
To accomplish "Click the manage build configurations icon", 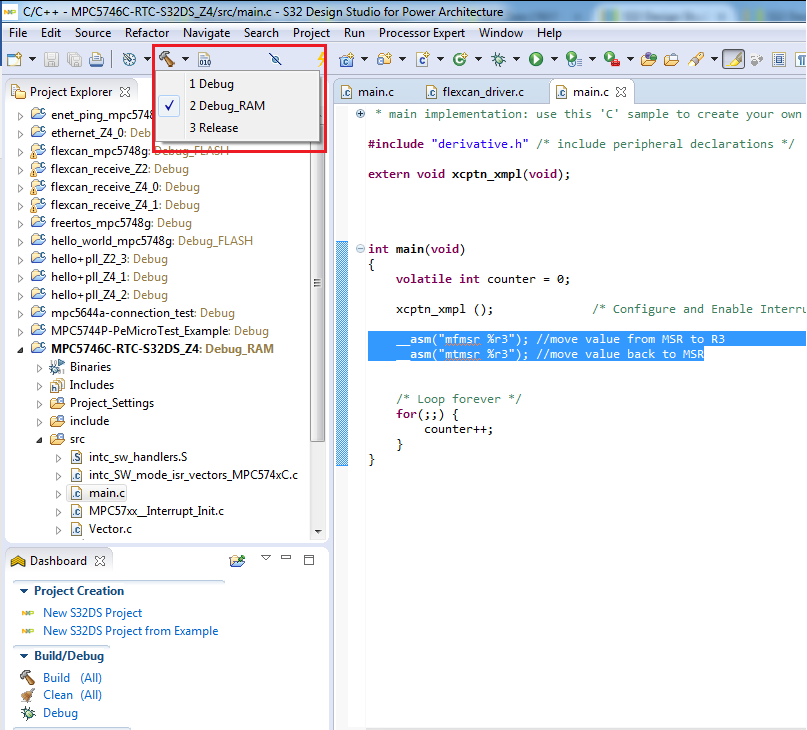I will click(129, 59).
